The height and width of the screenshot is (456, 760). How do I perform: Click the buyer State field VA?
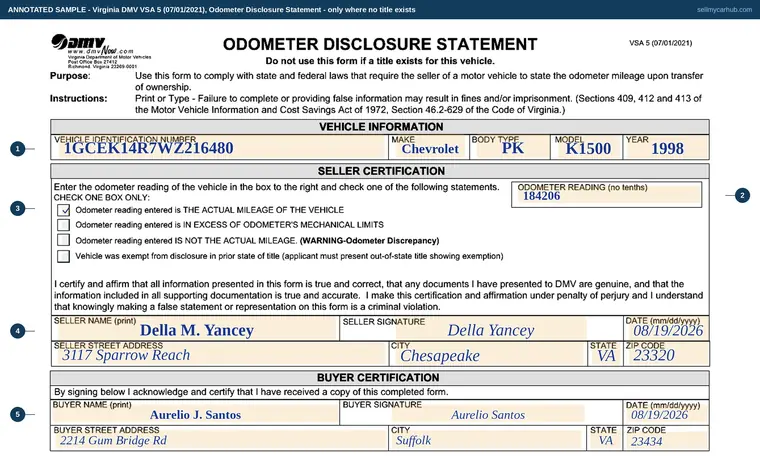[x=604, y=439]
